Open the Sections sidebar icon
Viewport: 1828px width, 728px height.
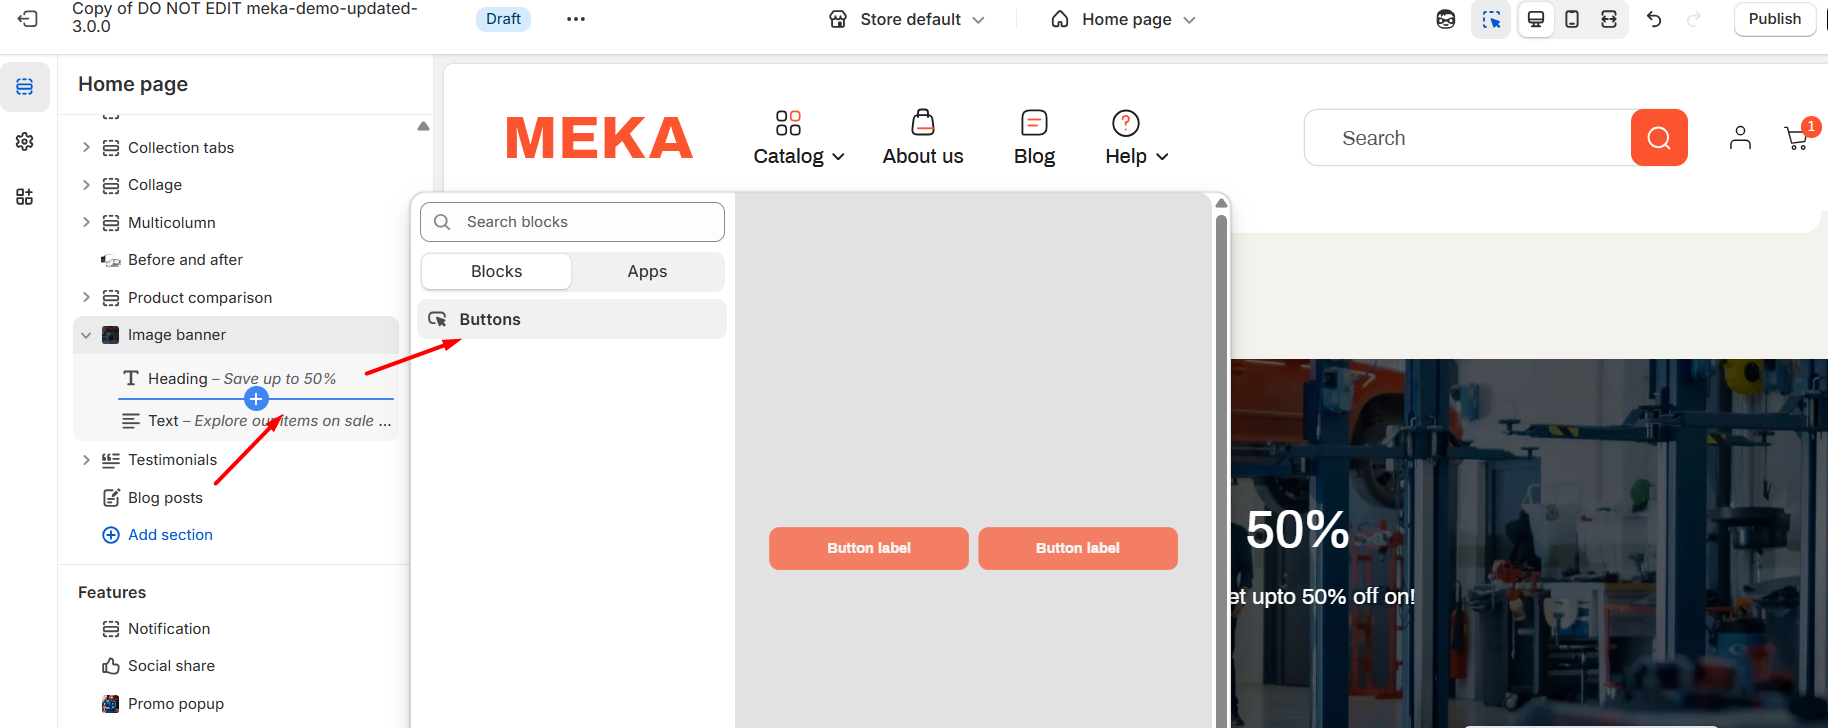pos(25,87)
